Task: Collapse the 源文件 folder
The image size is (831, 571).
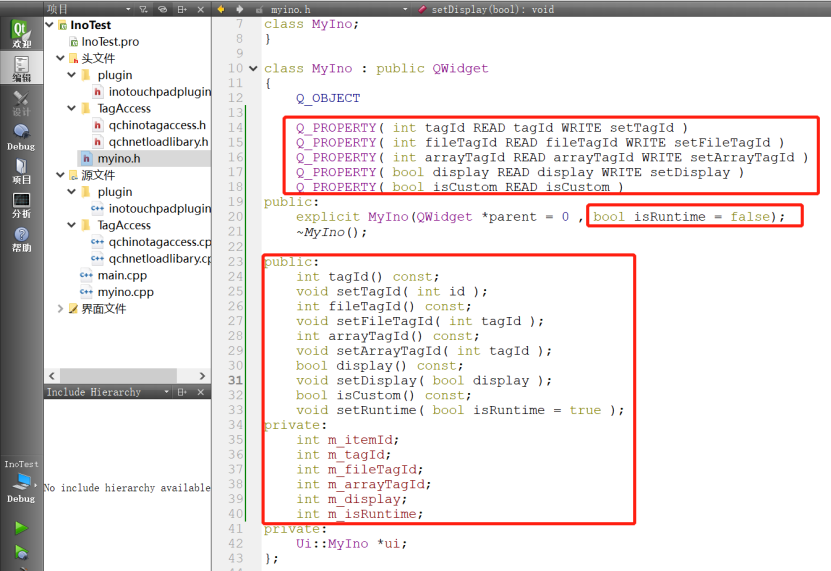Action: pos(61,175)
